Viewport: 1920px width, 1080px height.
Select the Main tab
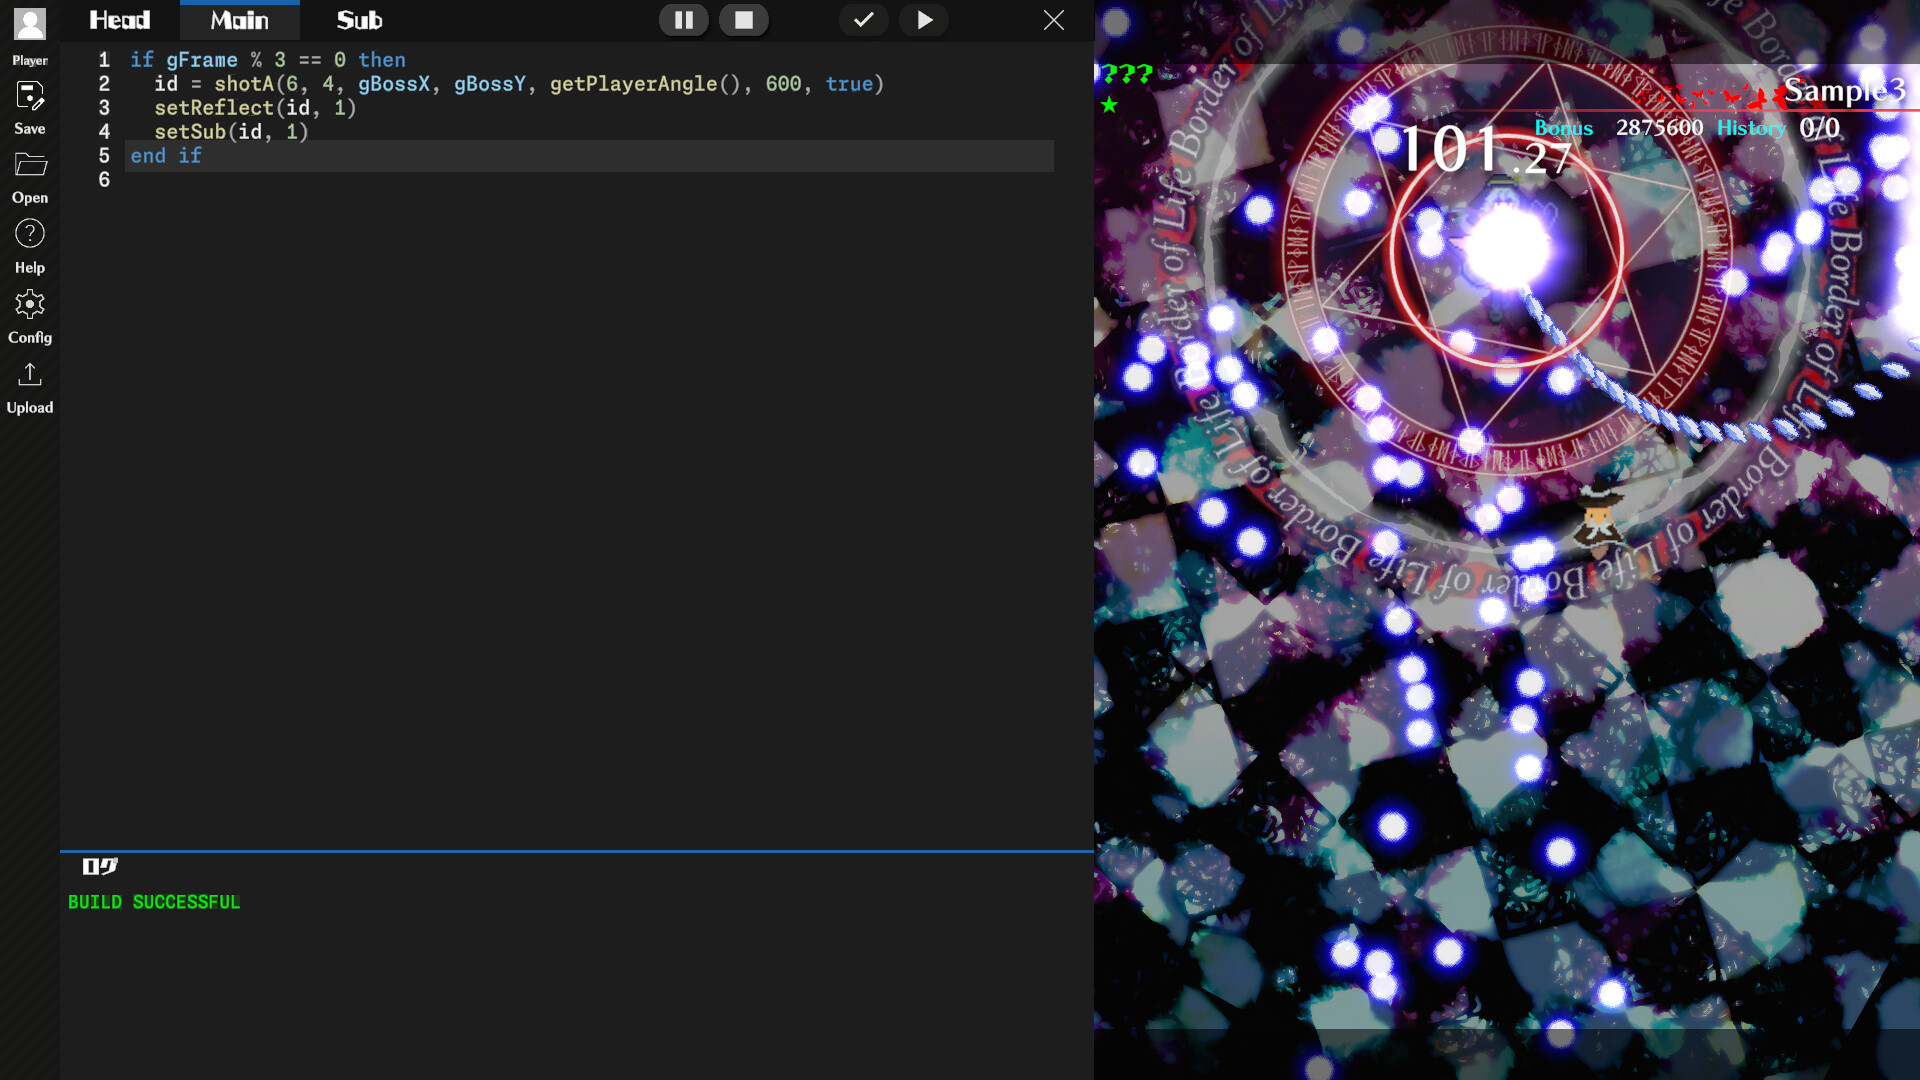point(239,20)
